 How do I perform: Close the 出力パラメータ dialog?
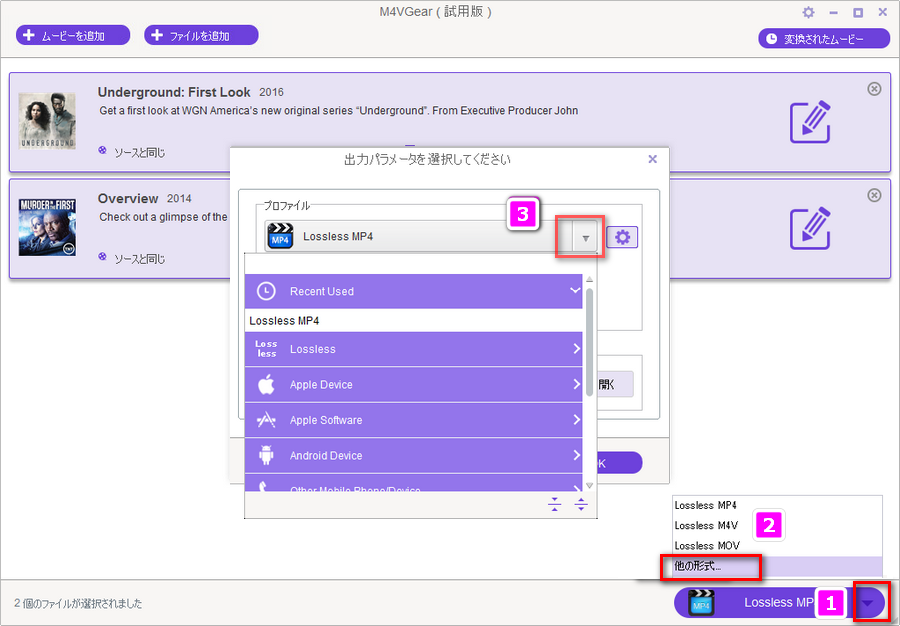click(653, 159)
